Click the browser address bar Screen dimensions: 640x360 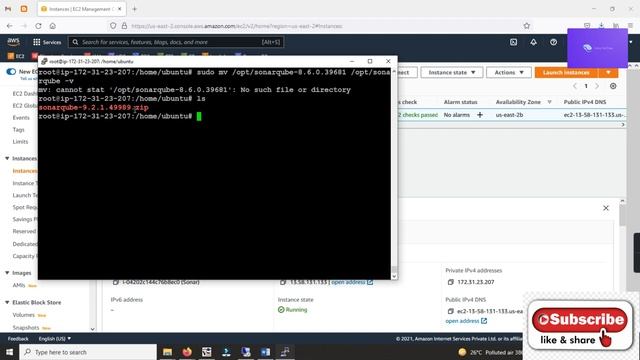click(x=318, y=26)
